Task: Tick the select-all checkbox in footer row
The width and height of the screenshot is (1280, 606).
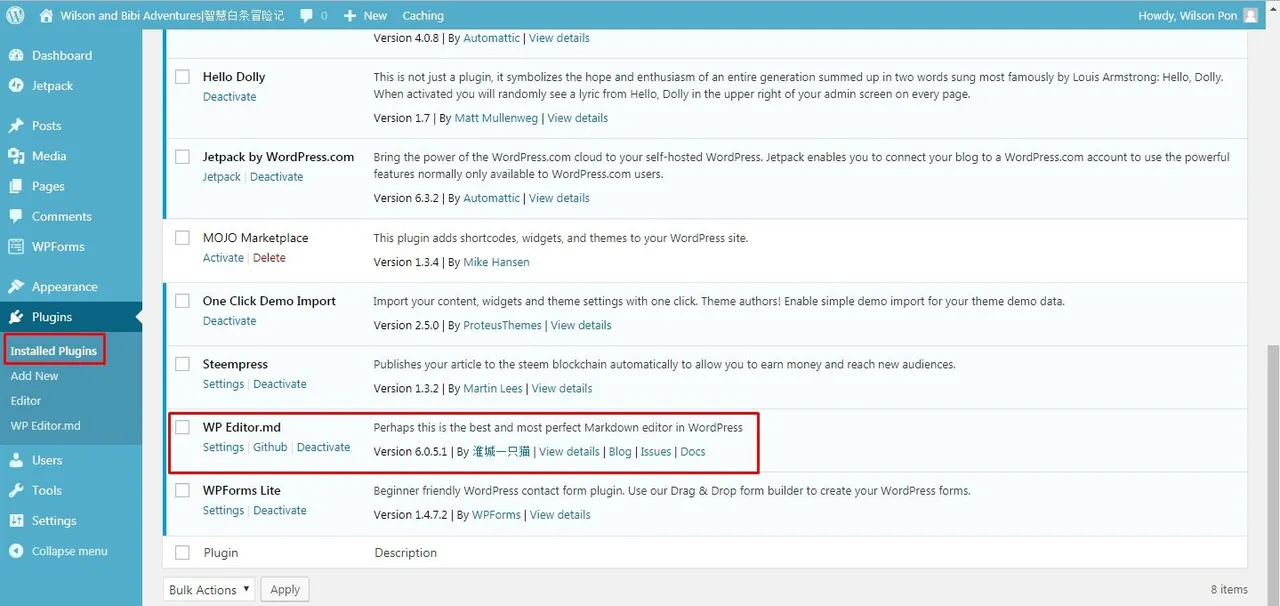Action: pyautogui.click(x=182, y=552)
